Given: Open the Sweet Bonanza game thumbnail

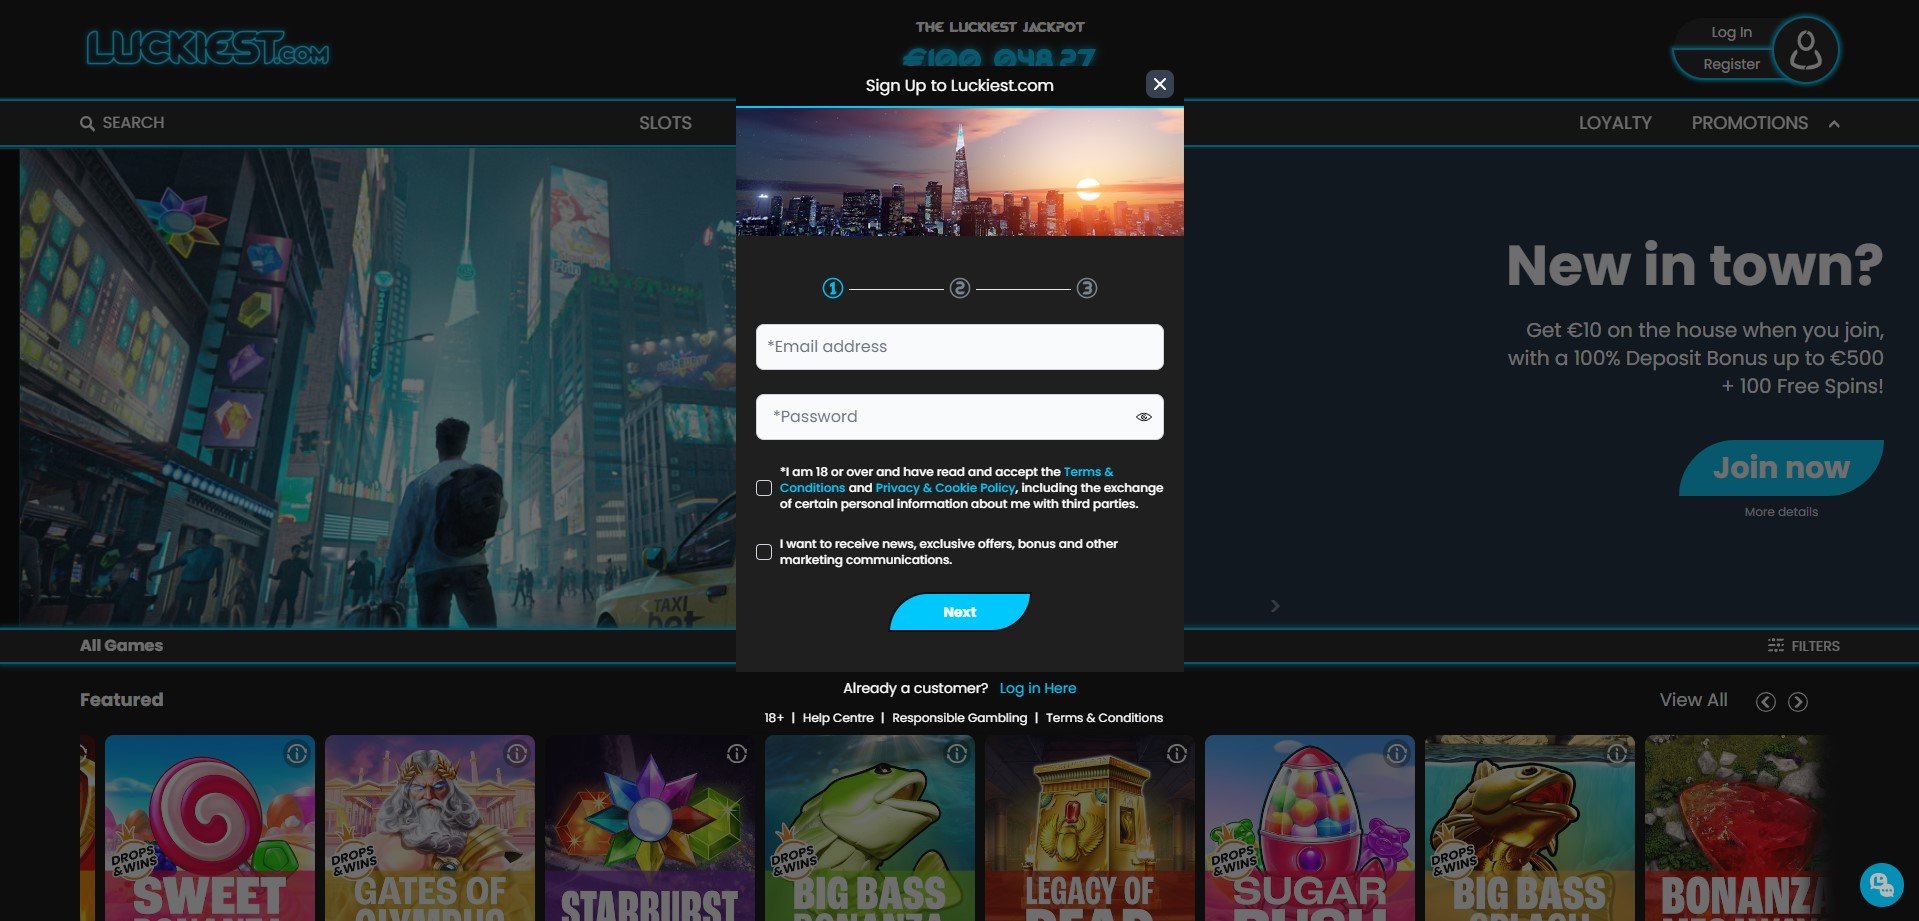Looking at the screenshot, I should click(210, 828).
